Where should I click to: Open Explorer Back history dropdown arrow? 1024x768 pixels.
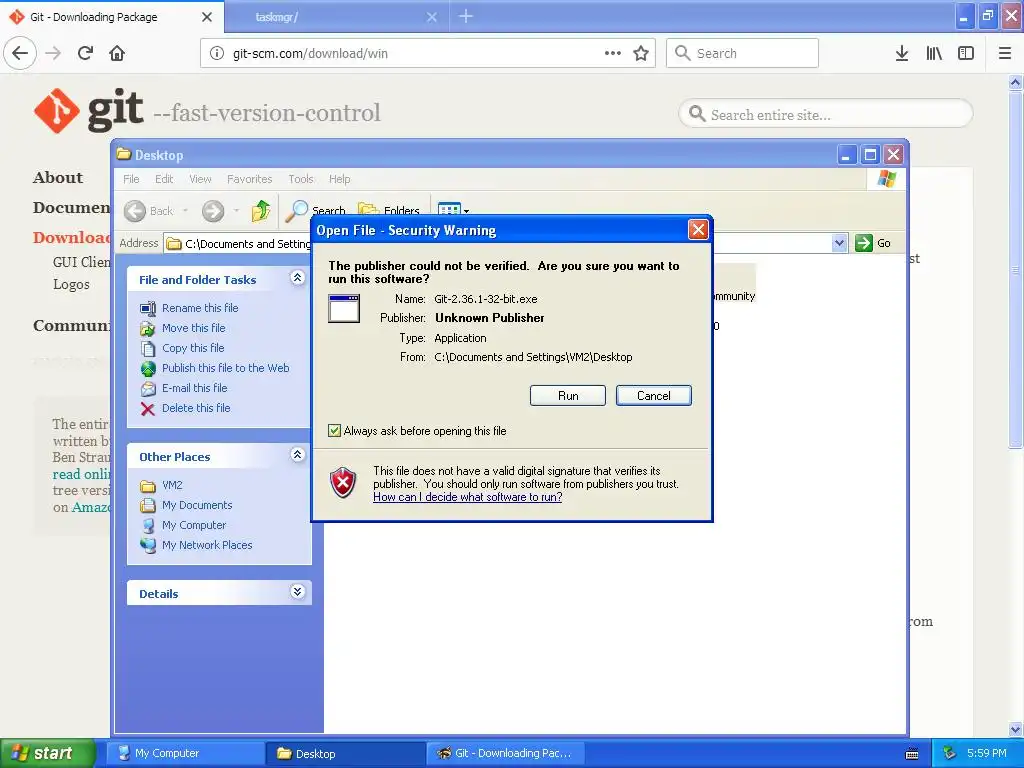click(185, 211)
